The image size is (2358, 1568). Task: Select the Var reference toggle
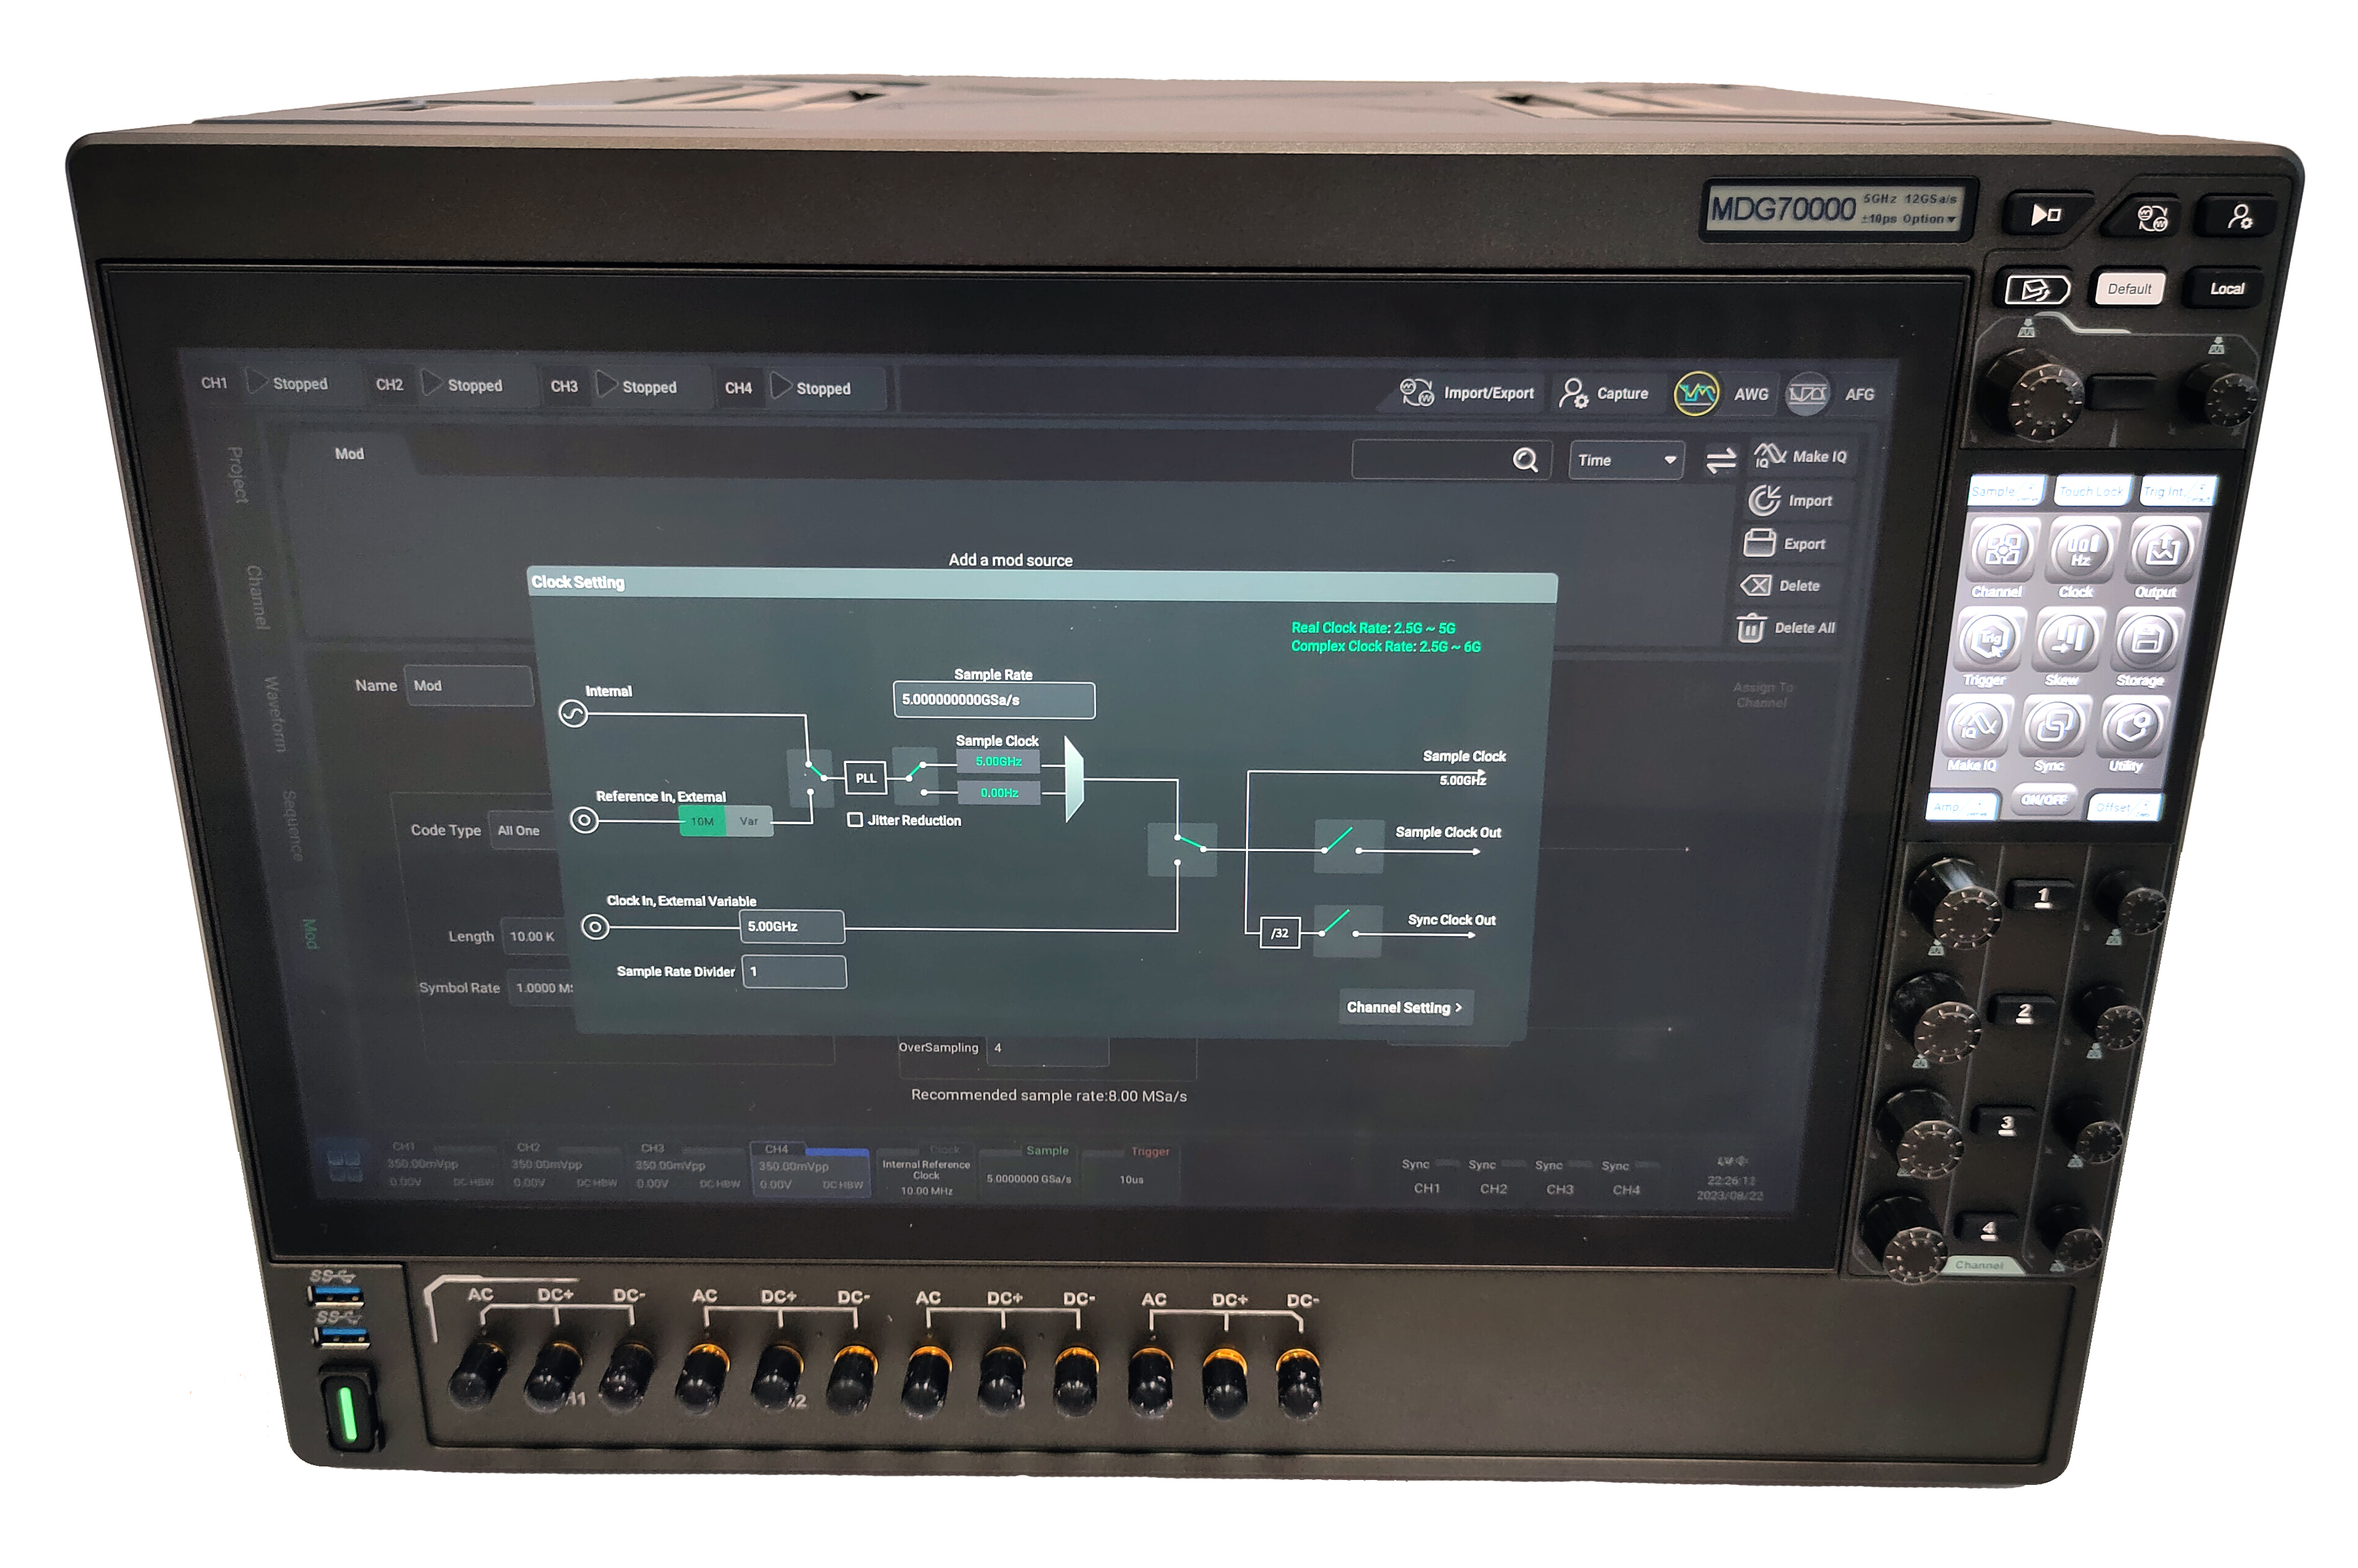point(749,821)
